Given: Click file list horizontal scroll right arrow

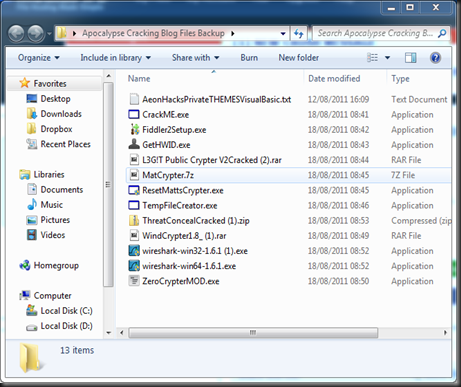Looking at the screenshot, I should 445,332.
